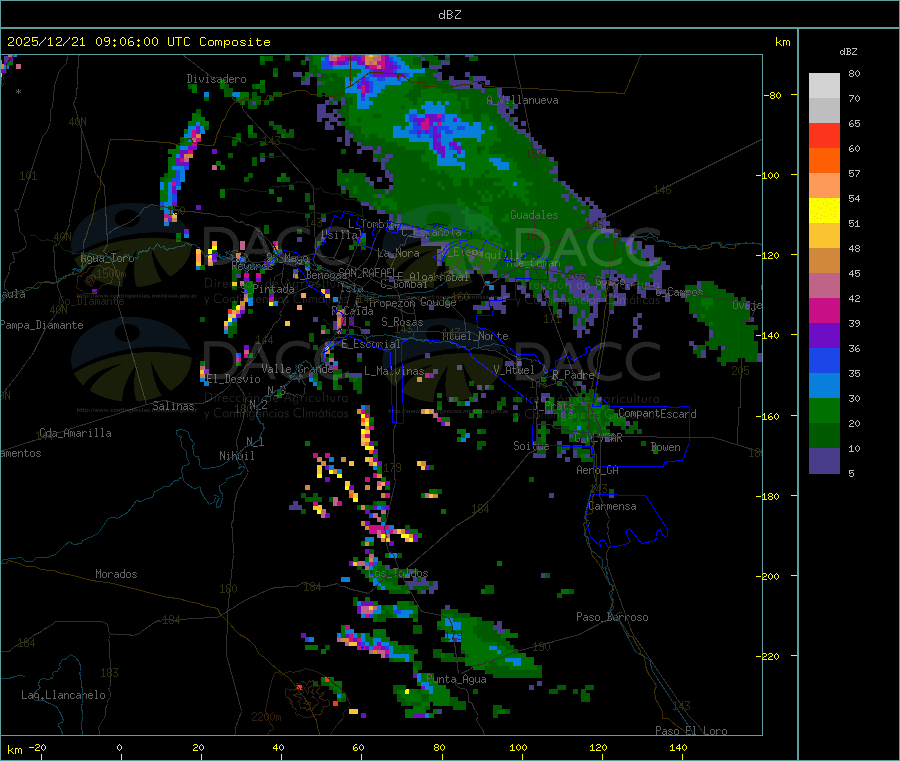Image resolution: width=900 pixels, height=761 pixels.
Task: Click the Guadales map label
Action: click(x=534, y=215)
